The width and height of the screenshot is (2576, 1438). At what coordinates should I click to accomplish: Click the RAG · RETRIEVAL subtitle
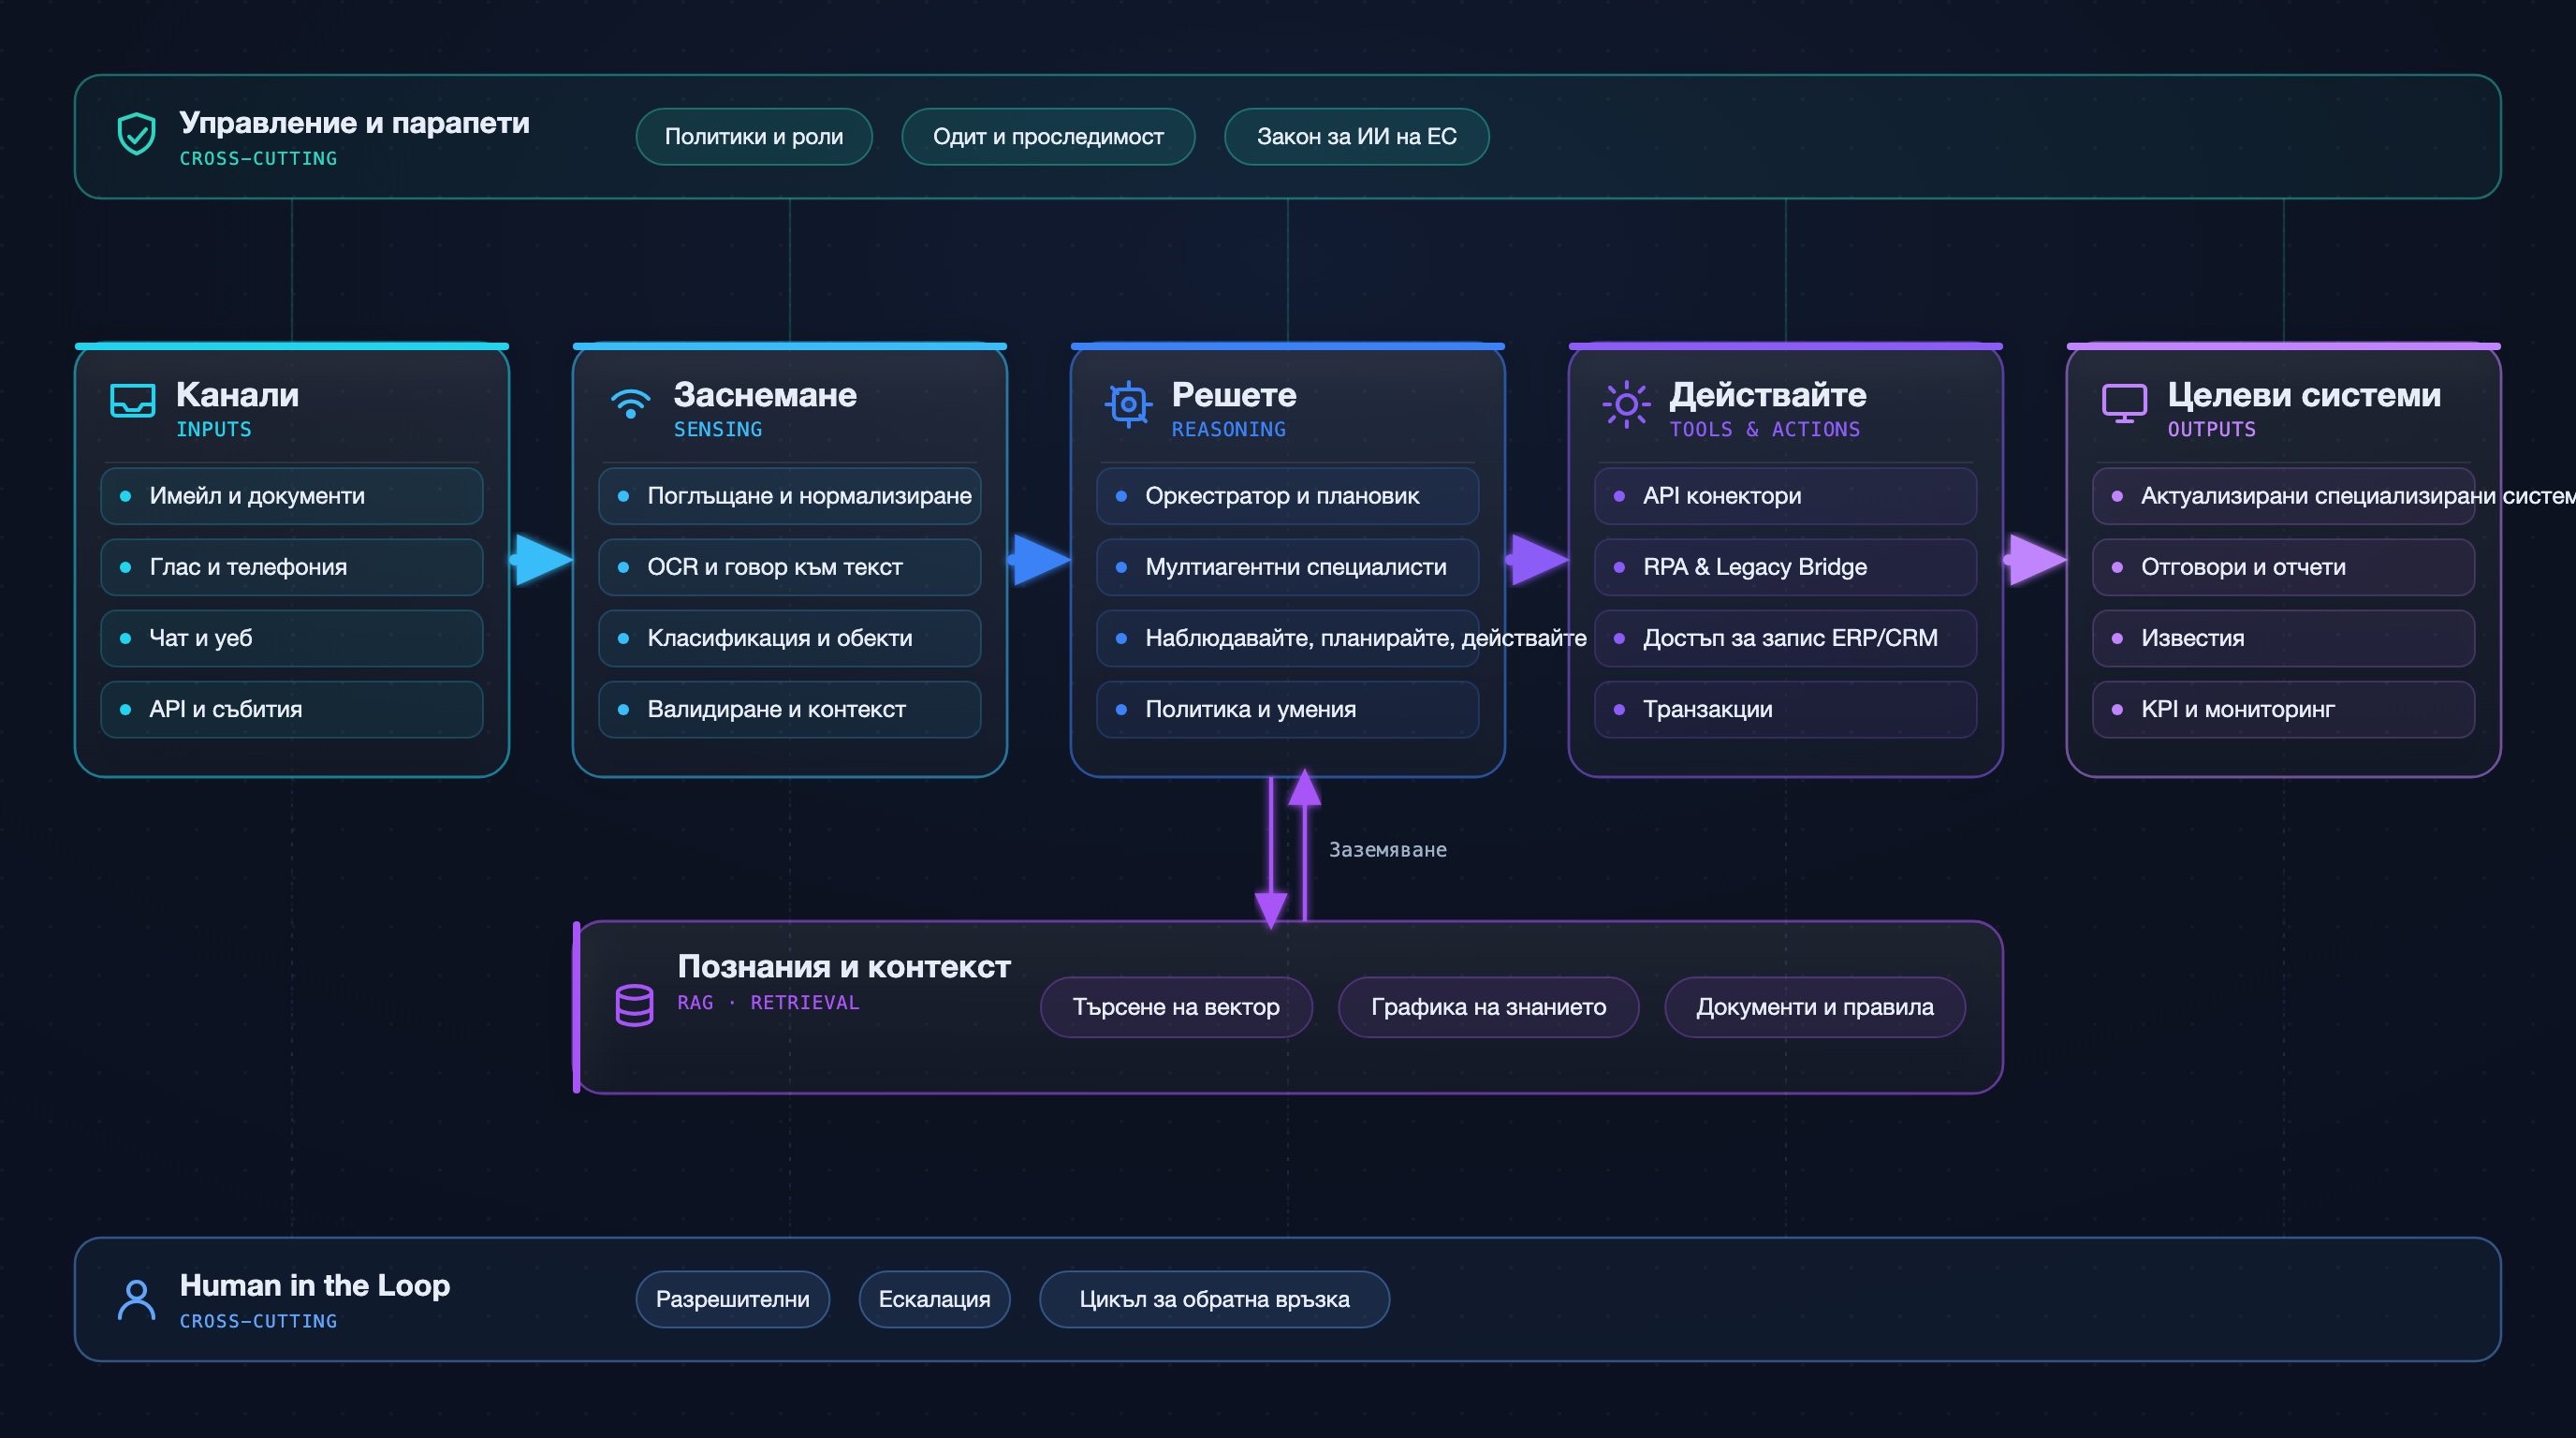tap(768, 1002)
